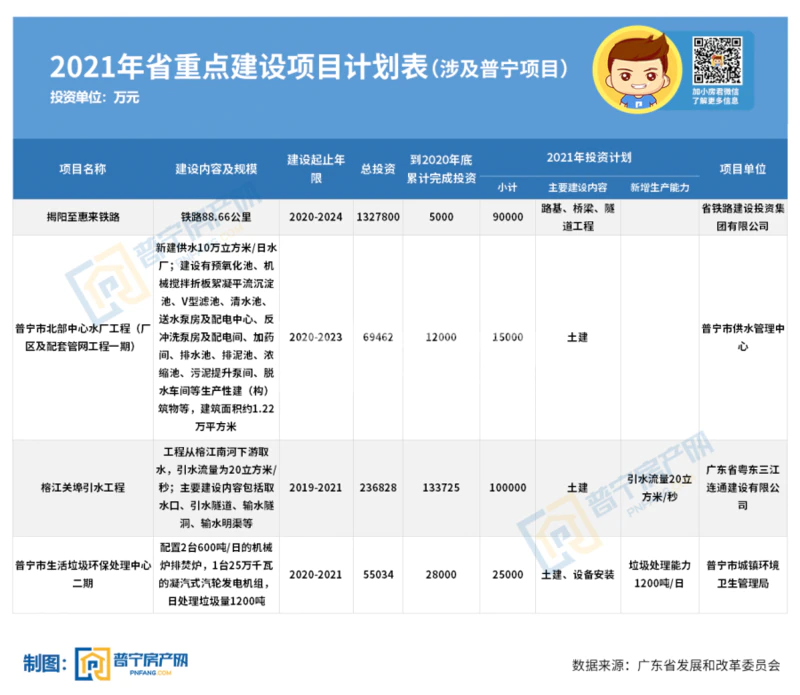Image resolution: width=800 pixels, height=695 pixels.
Task: Click the 2021年投资计划 header group
Action: click(589, 158)
